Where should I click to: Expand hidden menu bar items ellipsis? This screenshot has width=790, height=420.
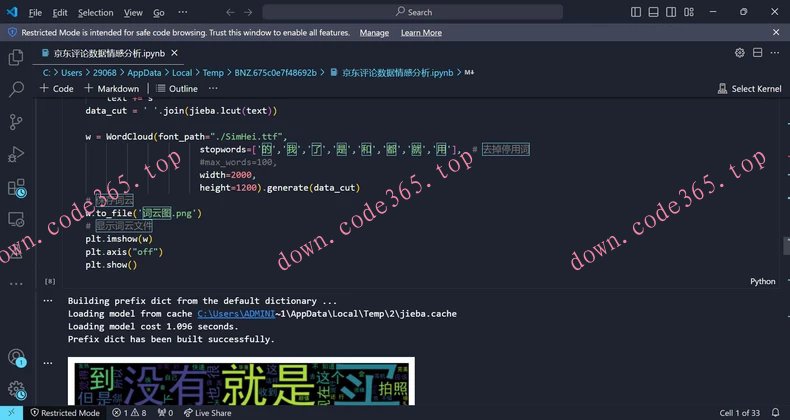(183, 12)
